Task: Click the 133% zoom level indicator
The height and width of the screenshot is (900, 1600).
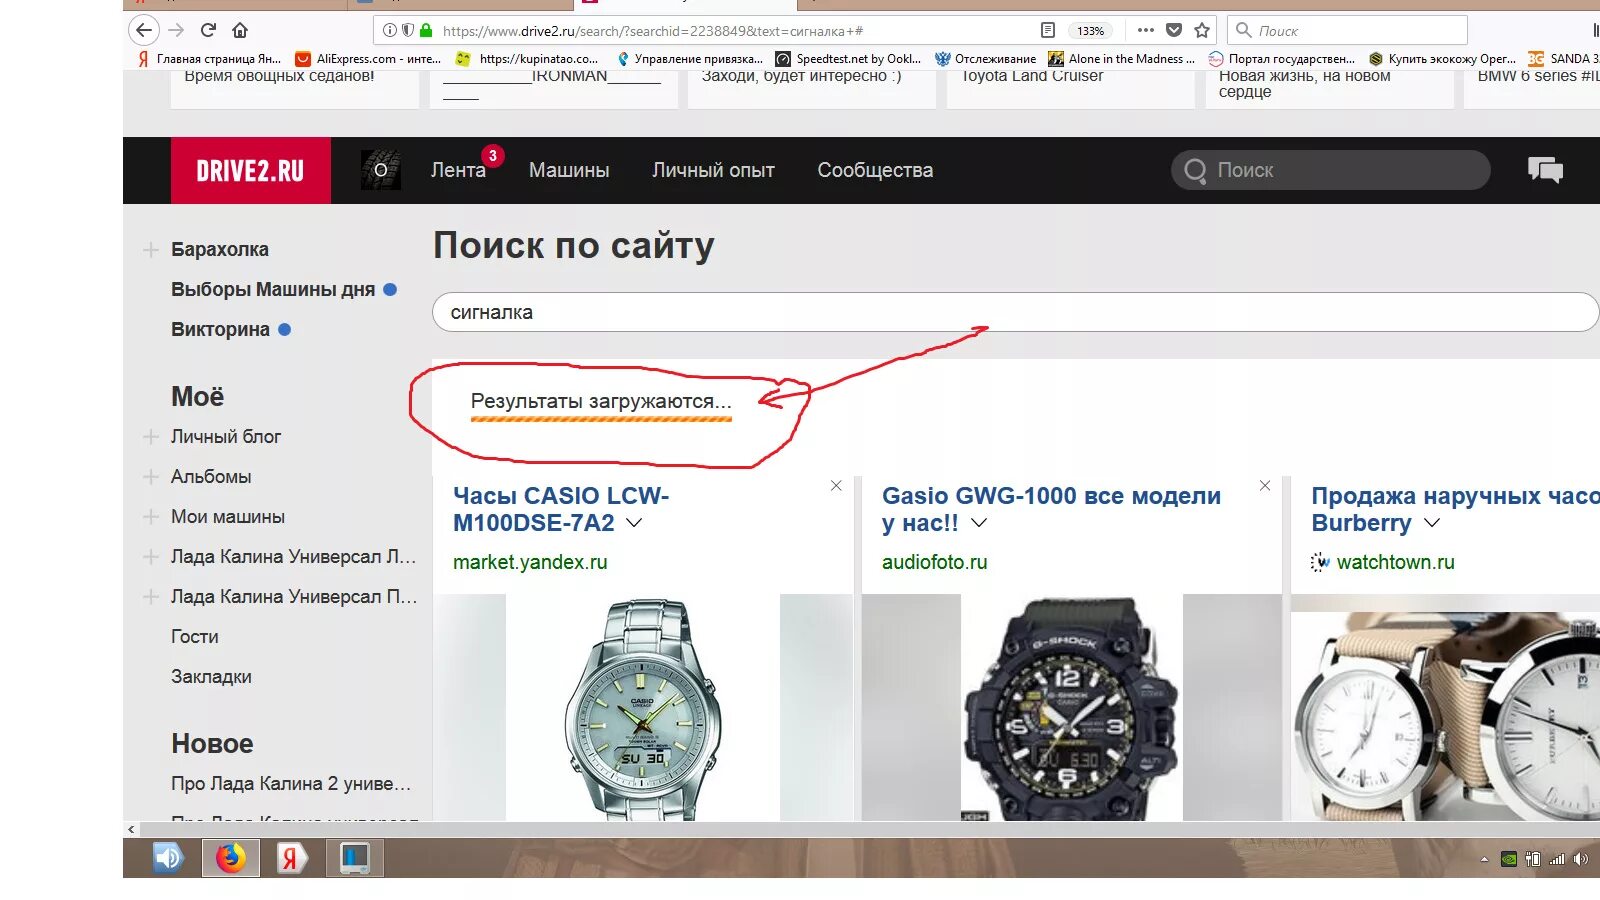Action: click(x=1090, y=30)
